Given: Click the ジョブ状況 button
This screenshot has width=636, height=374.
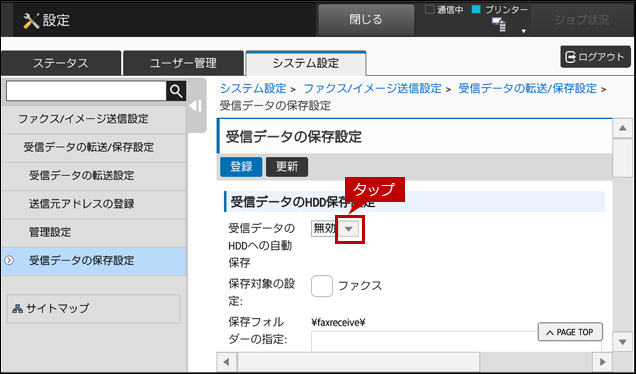Looking at the screenshot, I should (582, 20).
